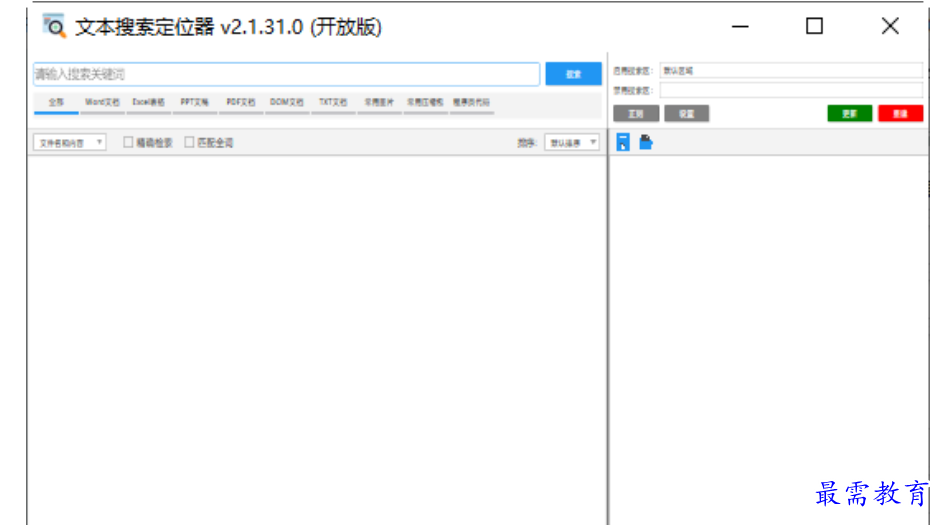Click the magnifier app icon in title bar
Viewport: 937px width, 525px height.
click(x=54, y=26)
